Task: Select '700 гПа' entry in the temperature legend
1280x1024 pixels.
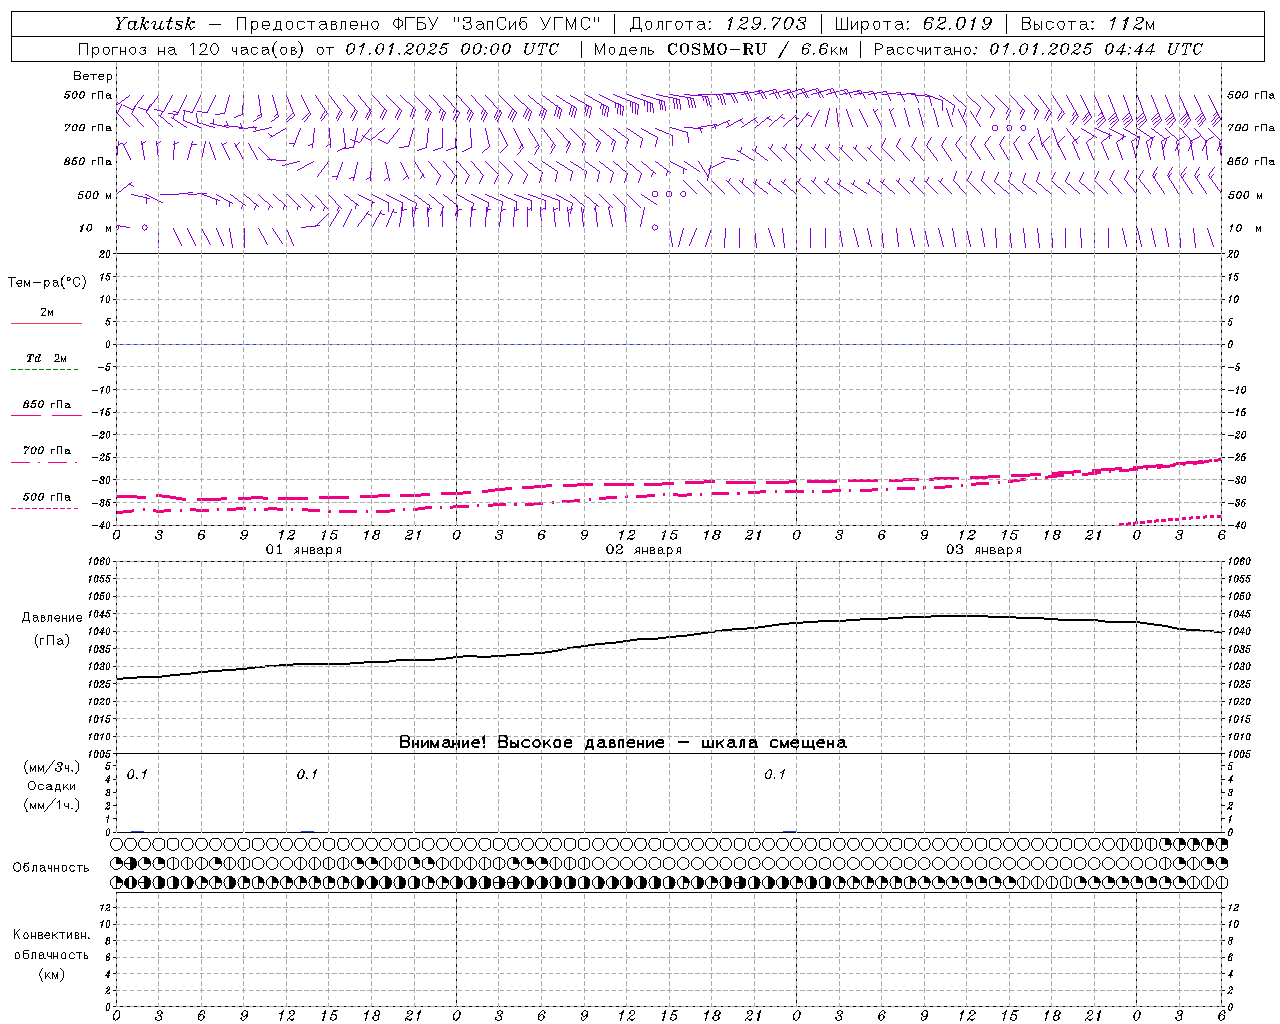Action: 46,451
